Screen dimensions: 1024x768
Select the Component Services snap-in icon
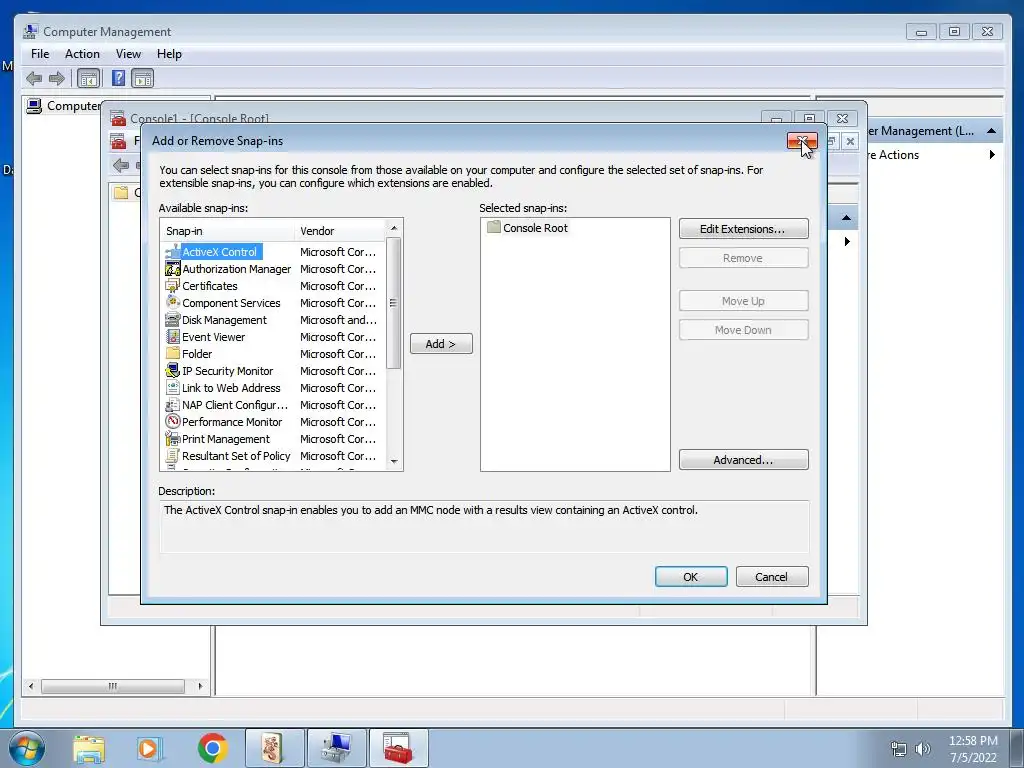(172, 303)
